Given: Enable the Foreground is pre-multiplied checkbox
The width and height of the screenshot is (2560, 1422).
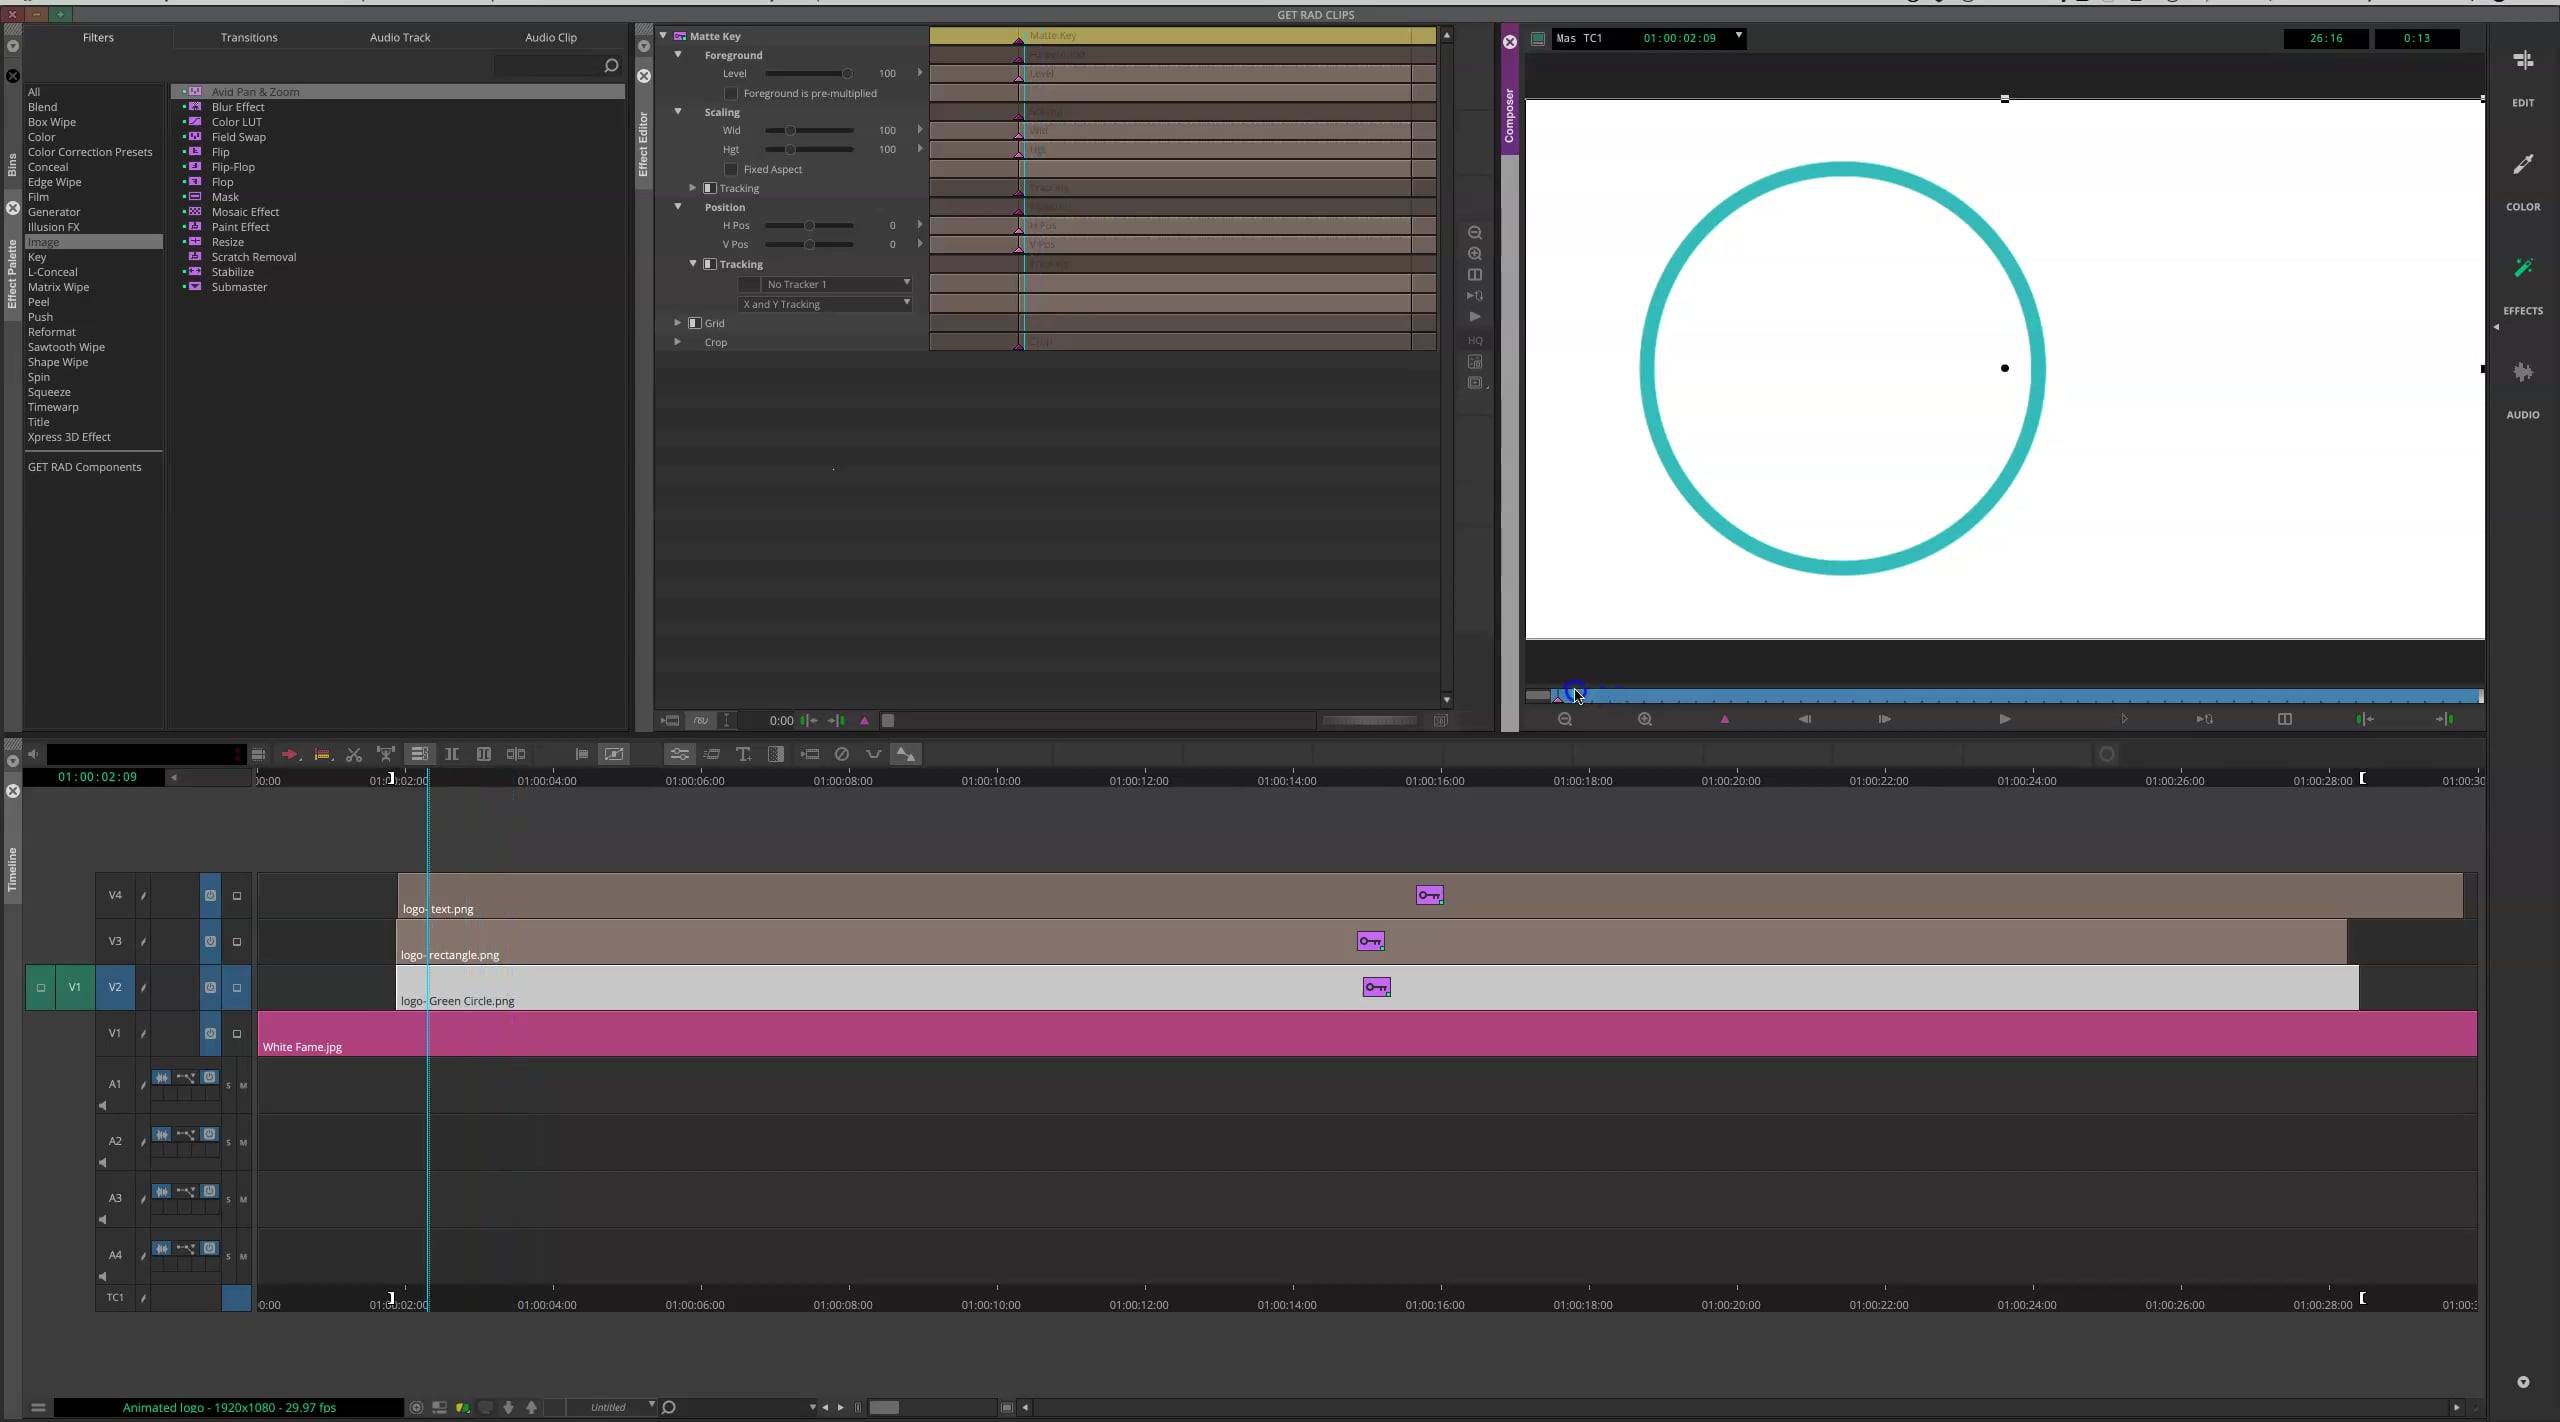Looking at the screenshot, I should click(731, 93).
